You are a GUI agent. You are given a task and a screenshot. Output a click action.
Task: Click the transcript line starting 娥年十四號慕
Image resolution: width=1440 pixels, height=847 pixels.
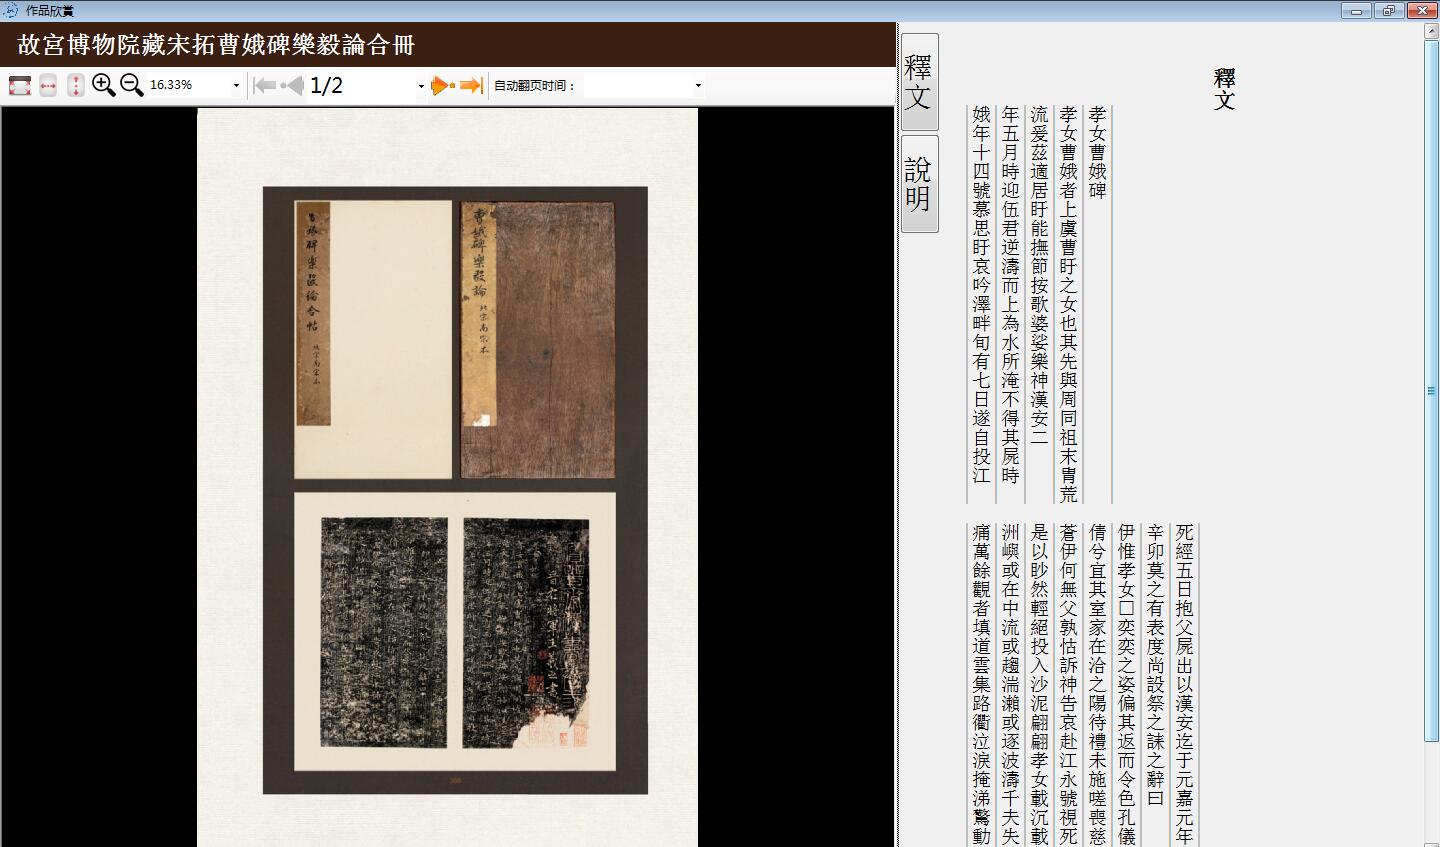(x=981, y=296)
